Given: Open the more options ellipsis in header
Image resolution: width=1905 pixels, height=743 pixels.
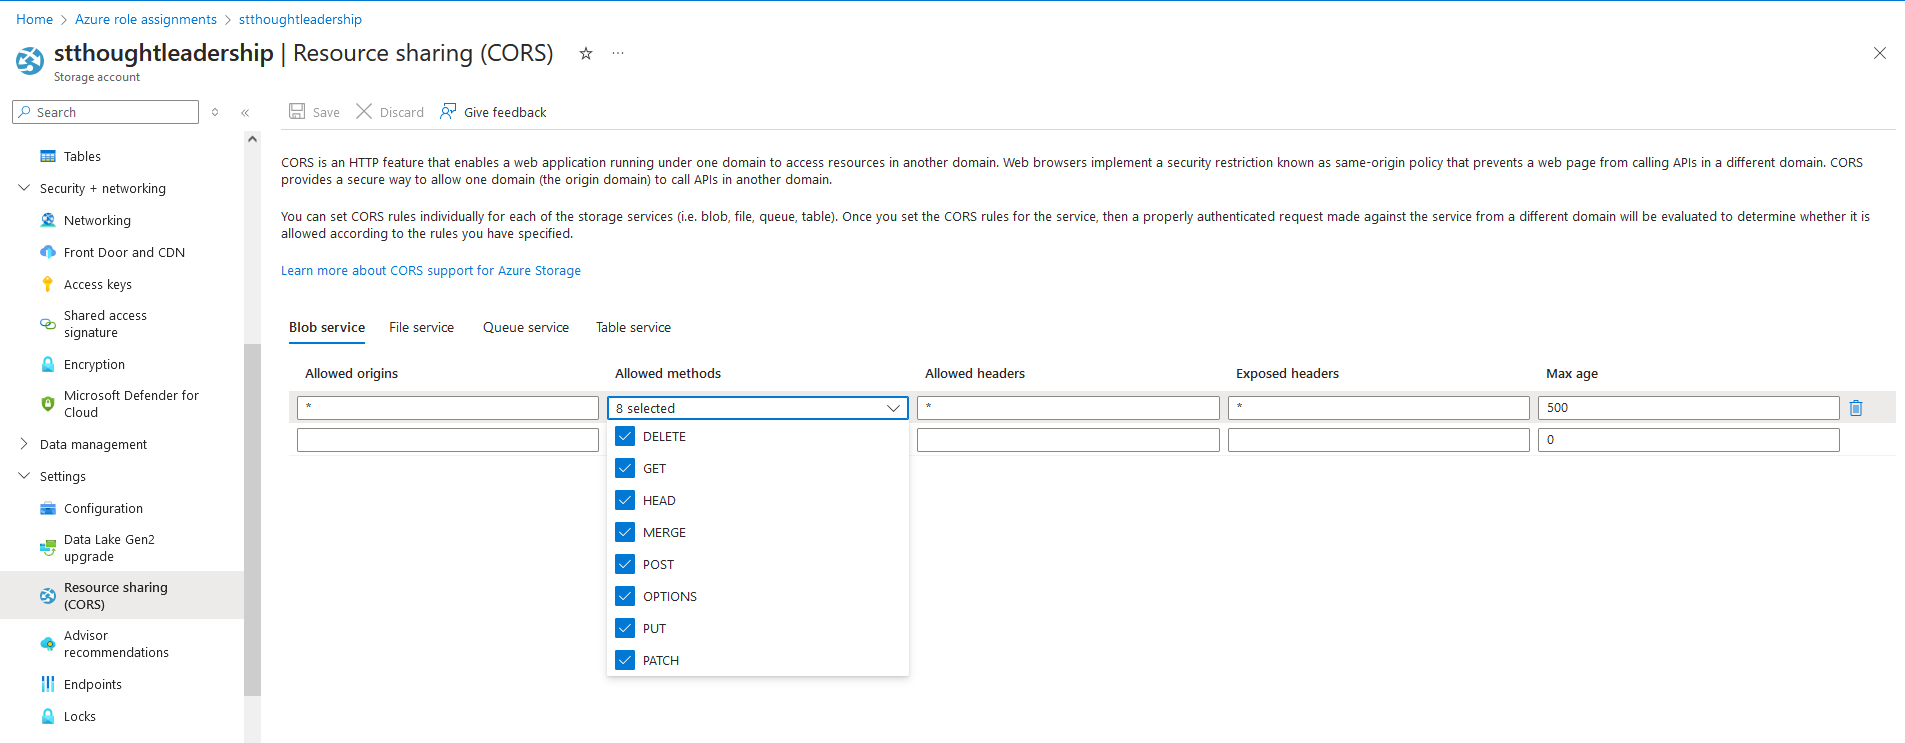Looking at the screenshot, I should click(x=618, y=53).
